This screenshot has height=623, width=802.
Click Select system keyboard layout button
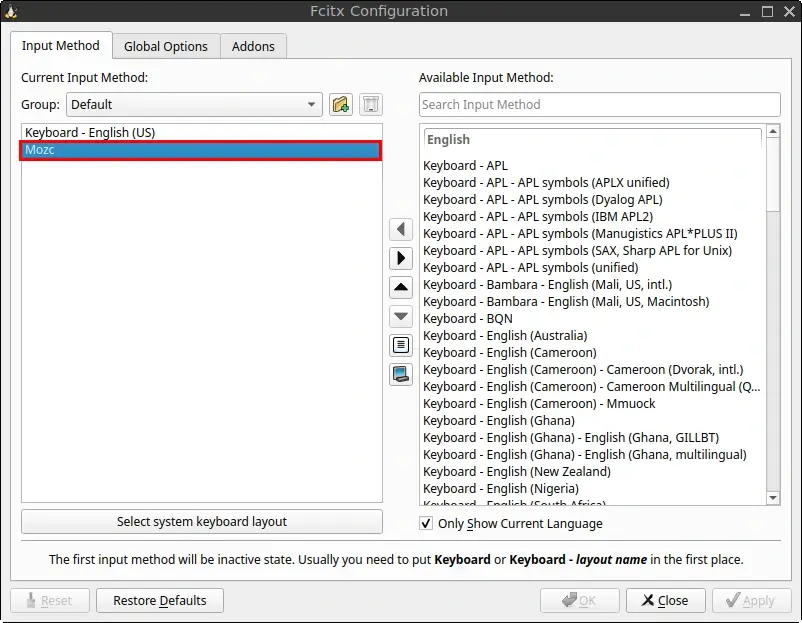pyautogui.click(x=202, y=521)
